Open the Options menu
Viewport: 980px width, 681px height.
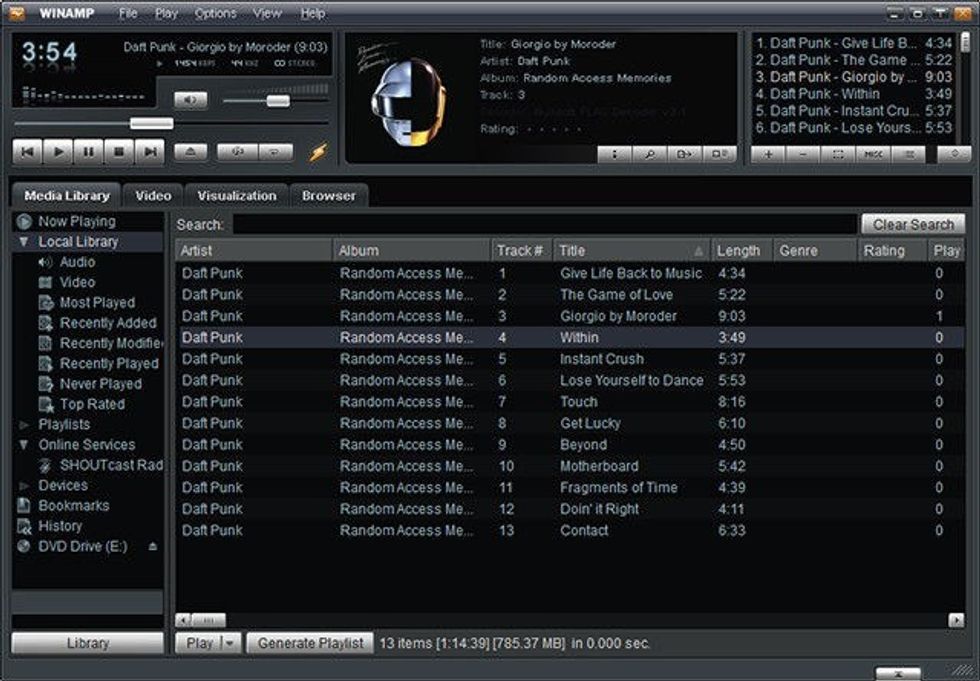coord(215,13)
